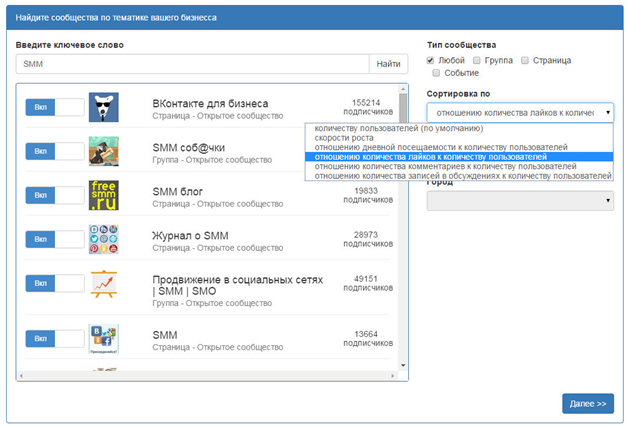The image size is (628, 427).
Task: Open SMM соб@чки community title
Action: coord(189,148)
